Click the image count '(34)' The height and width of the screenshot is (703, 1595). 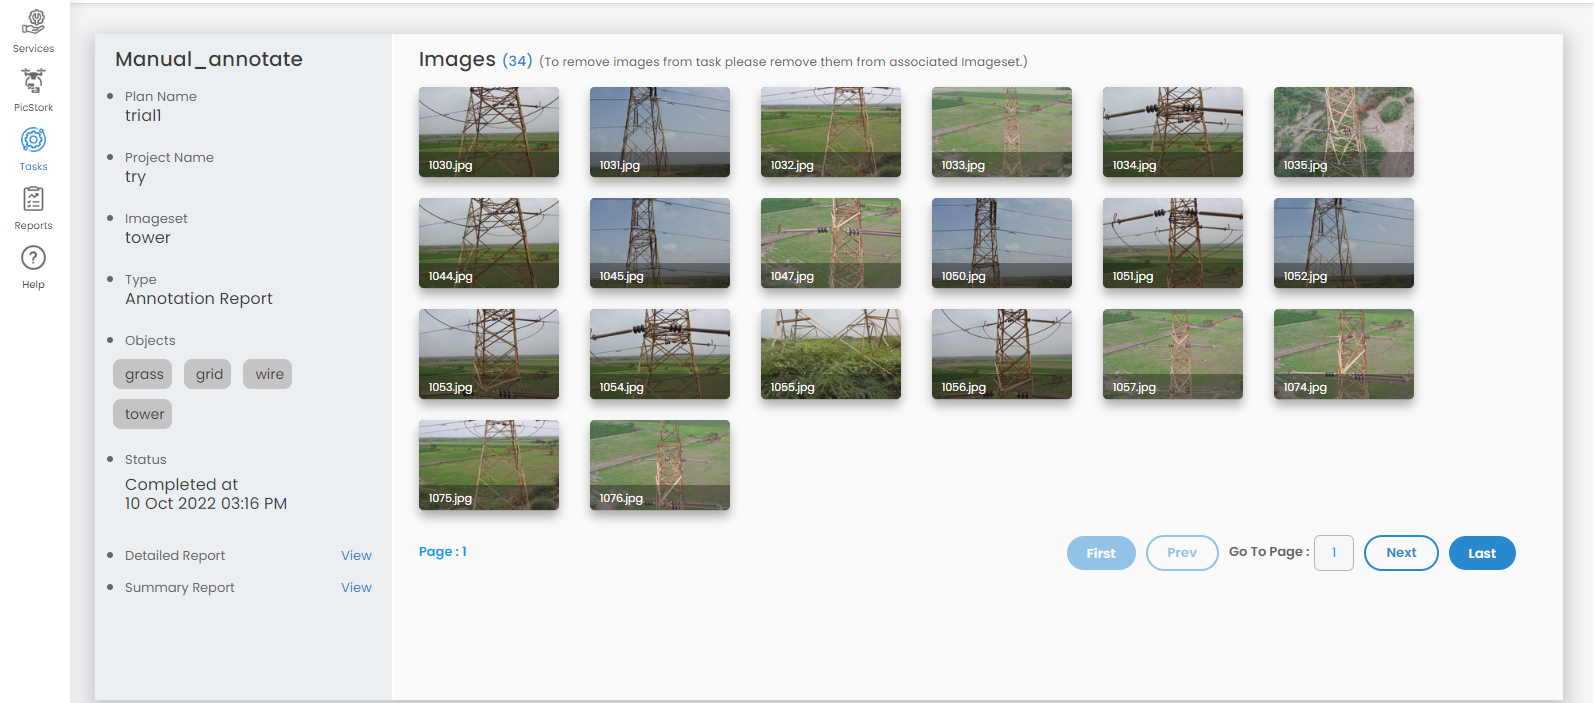coord(517,61)
